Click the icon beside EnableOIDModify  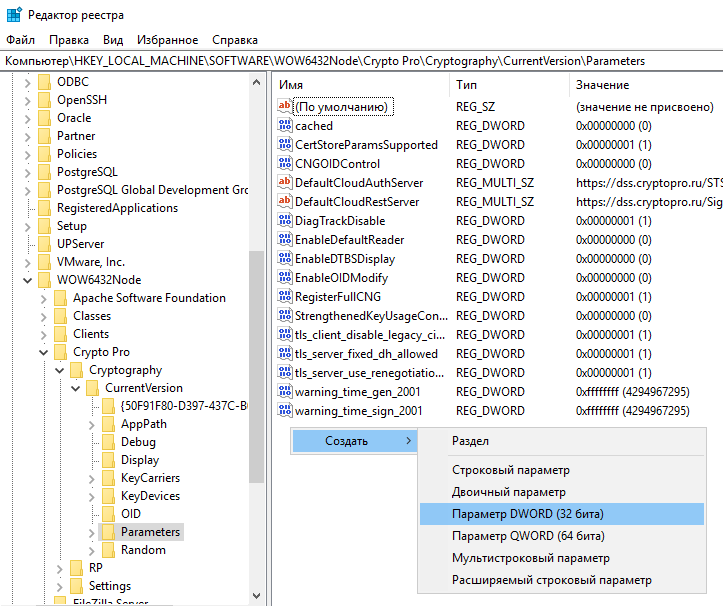pyautogui.click(x=284, y=277)
